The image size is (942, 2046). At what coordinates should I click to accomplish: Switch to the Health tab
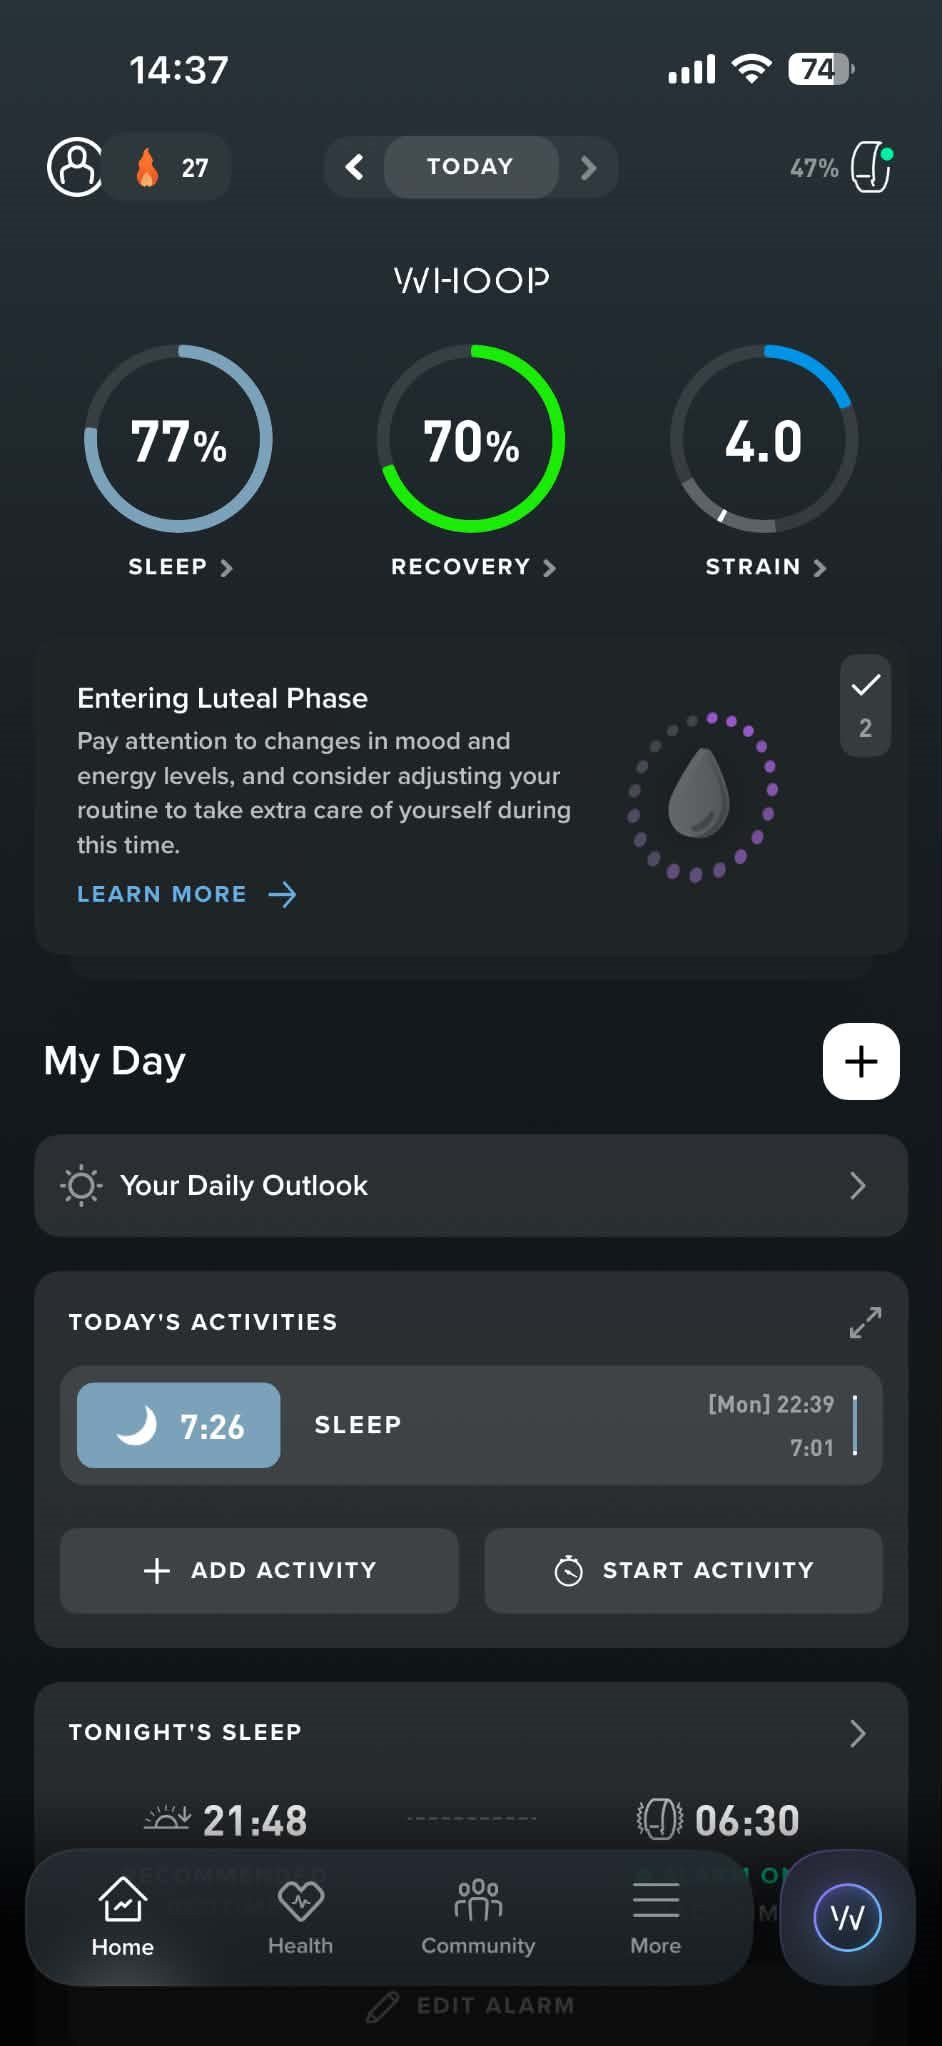click(300, 1917)
